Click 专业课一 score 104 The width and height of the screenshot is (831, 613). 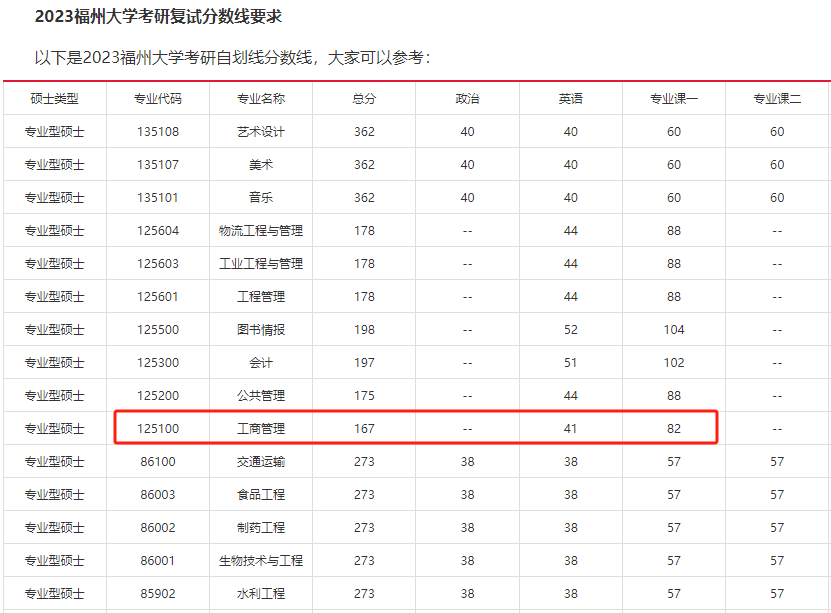674,330
